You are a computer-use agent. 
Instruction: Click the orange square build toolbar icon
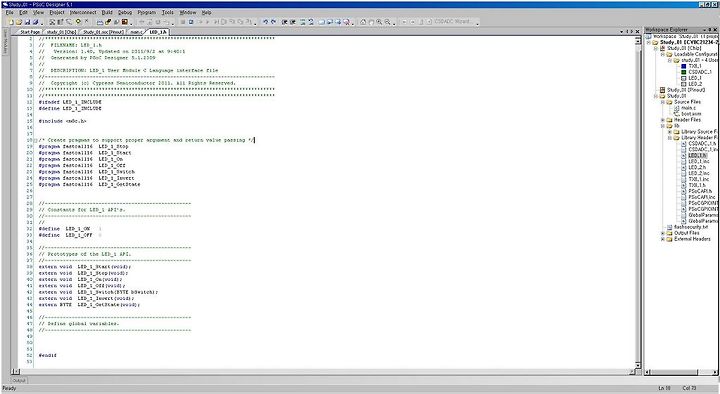click(124, 22)
